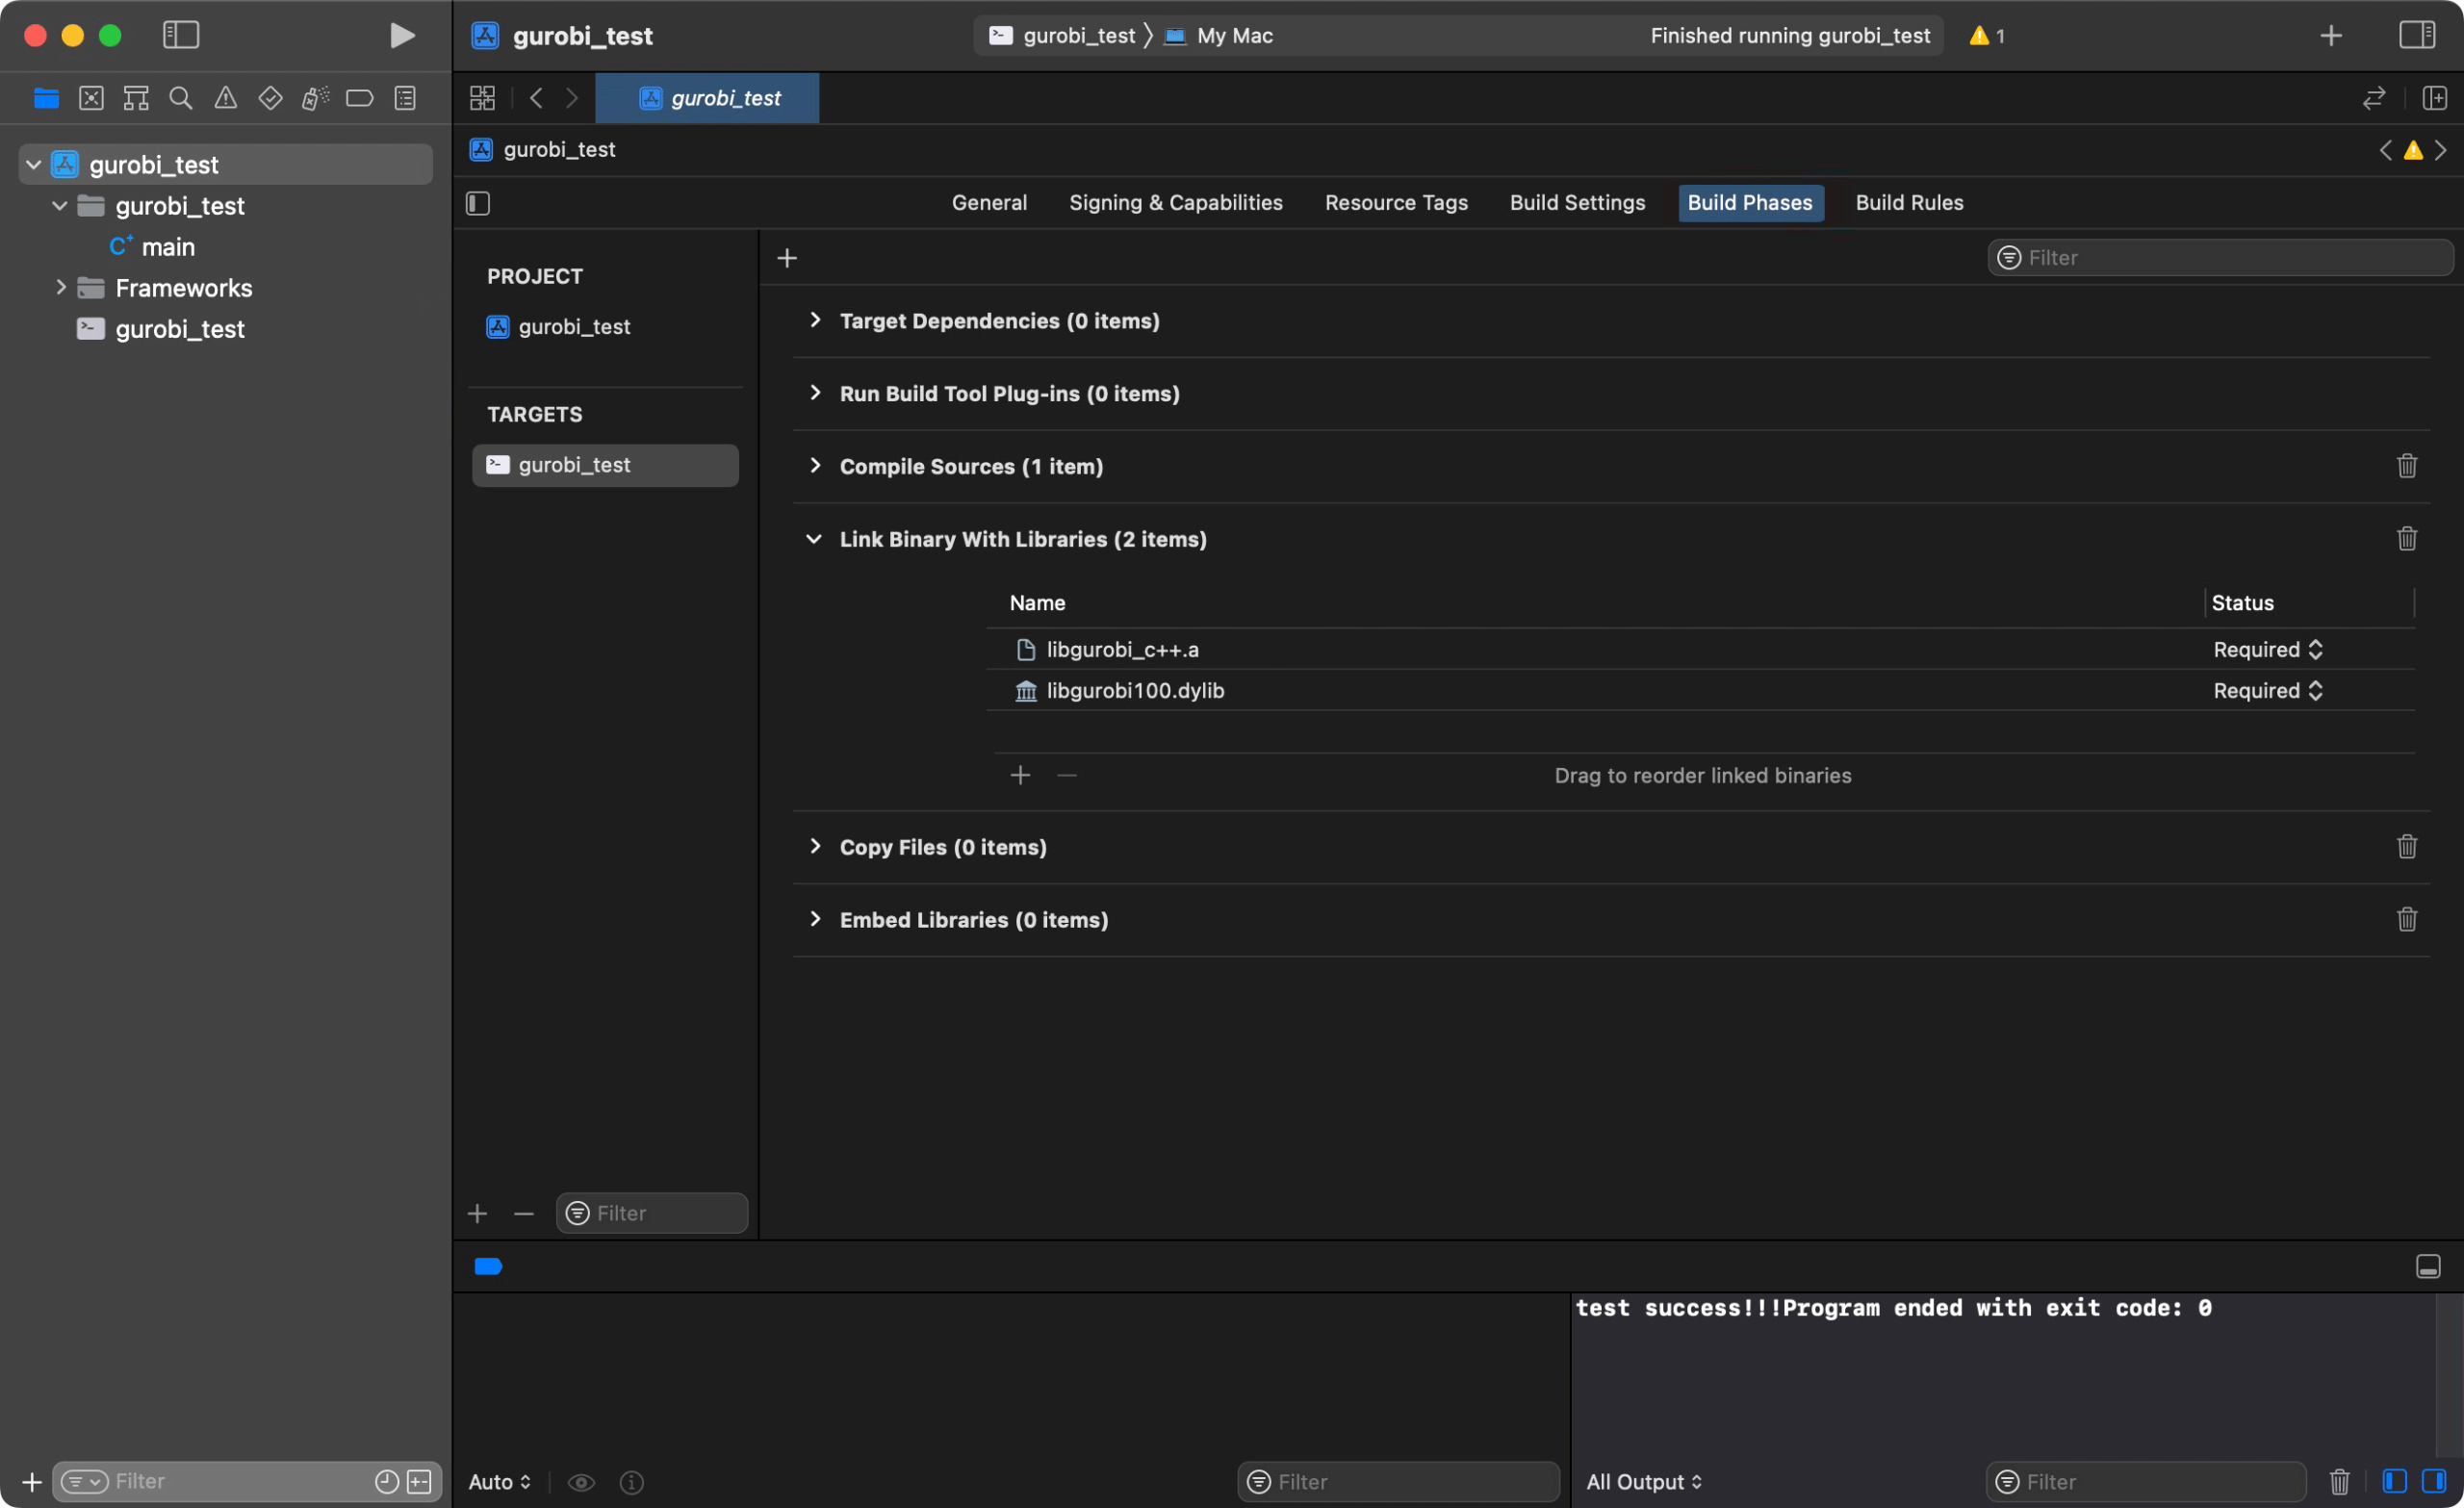Show variable info in debug area
Screen dimensions: 2464x1508
[x=631, y=1482]
